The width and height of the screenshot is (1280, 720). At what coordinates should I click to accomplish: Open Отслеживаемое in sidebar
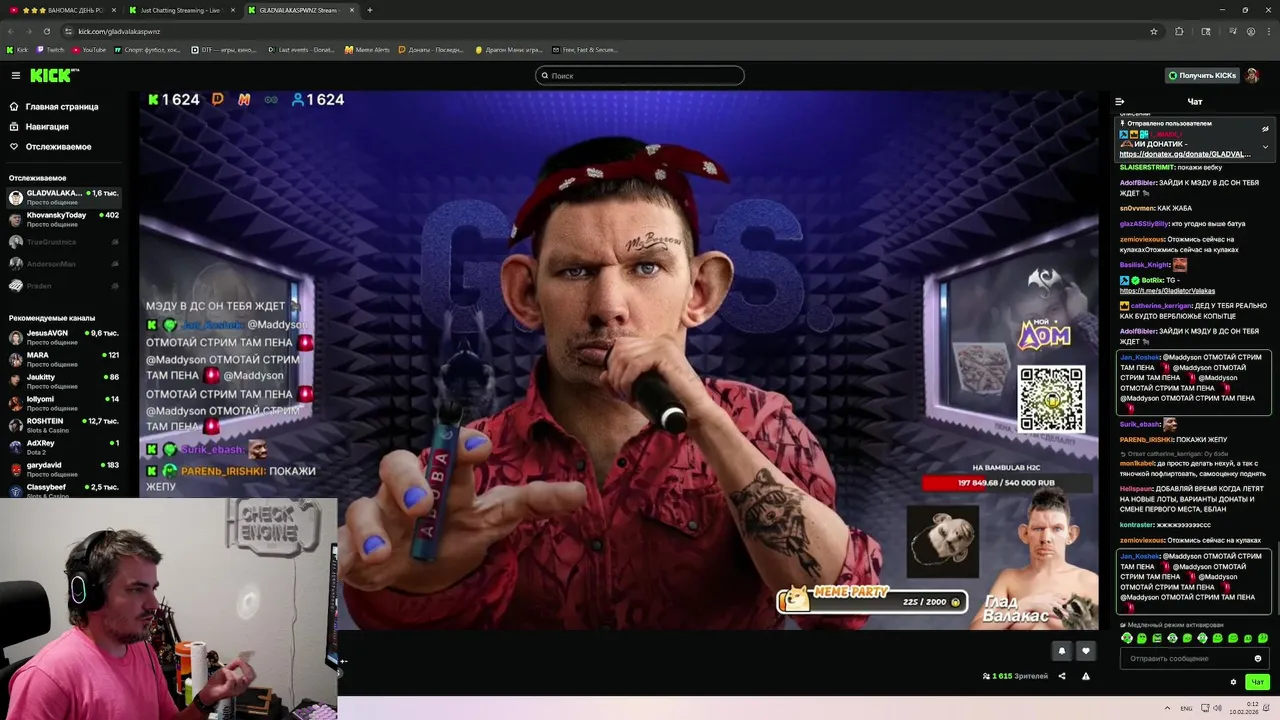coord(58,146)
